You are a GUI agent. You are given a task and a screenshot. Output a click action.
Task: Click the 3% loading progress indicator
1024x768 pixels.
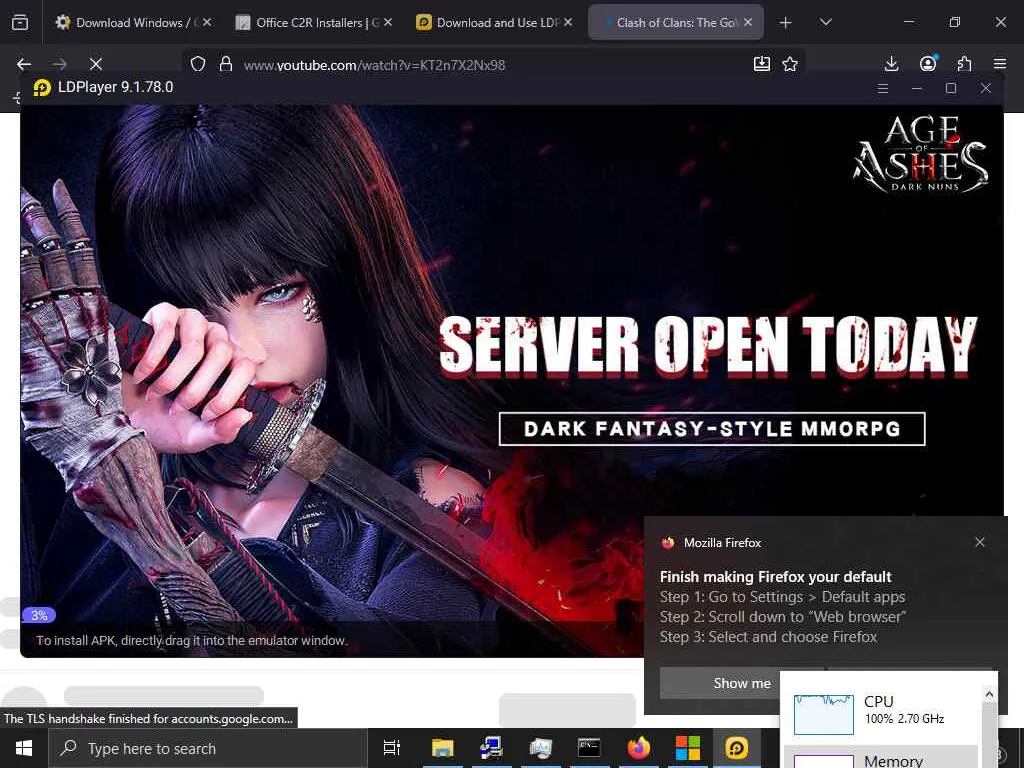pyautogui.click(x=39, y=615)
